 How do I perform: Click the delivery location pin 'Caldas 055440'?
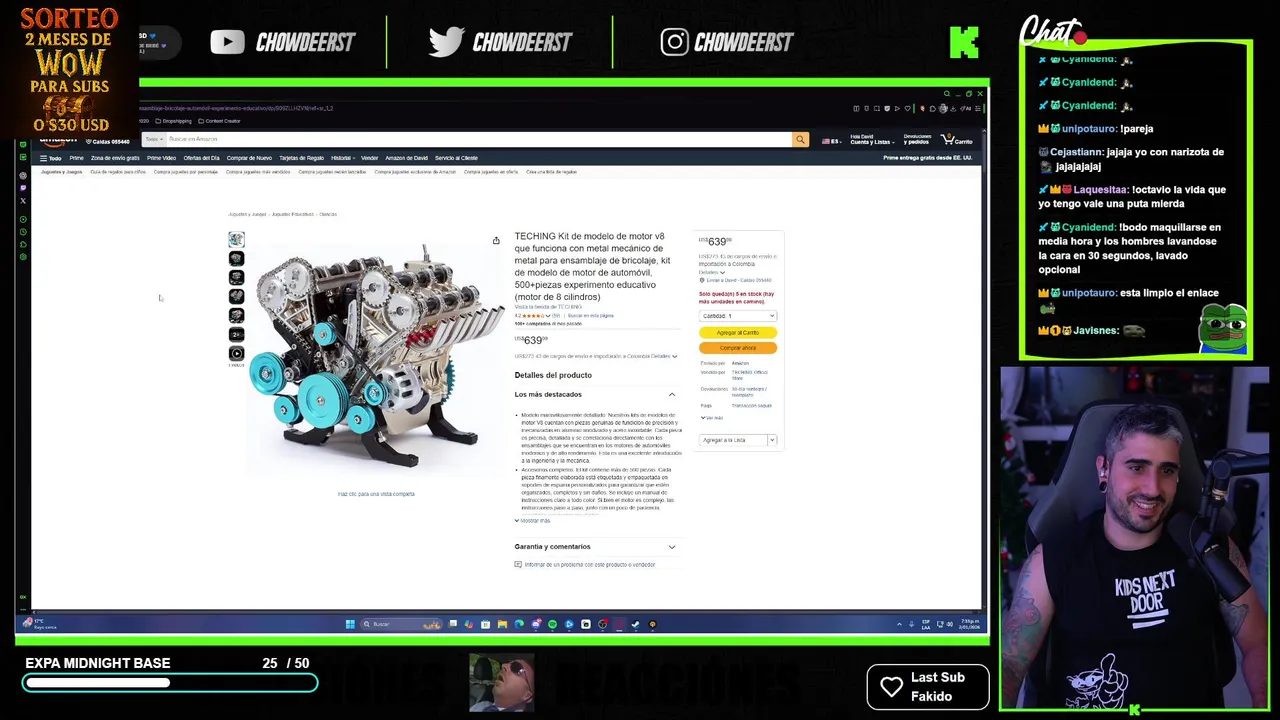(109, 141)
